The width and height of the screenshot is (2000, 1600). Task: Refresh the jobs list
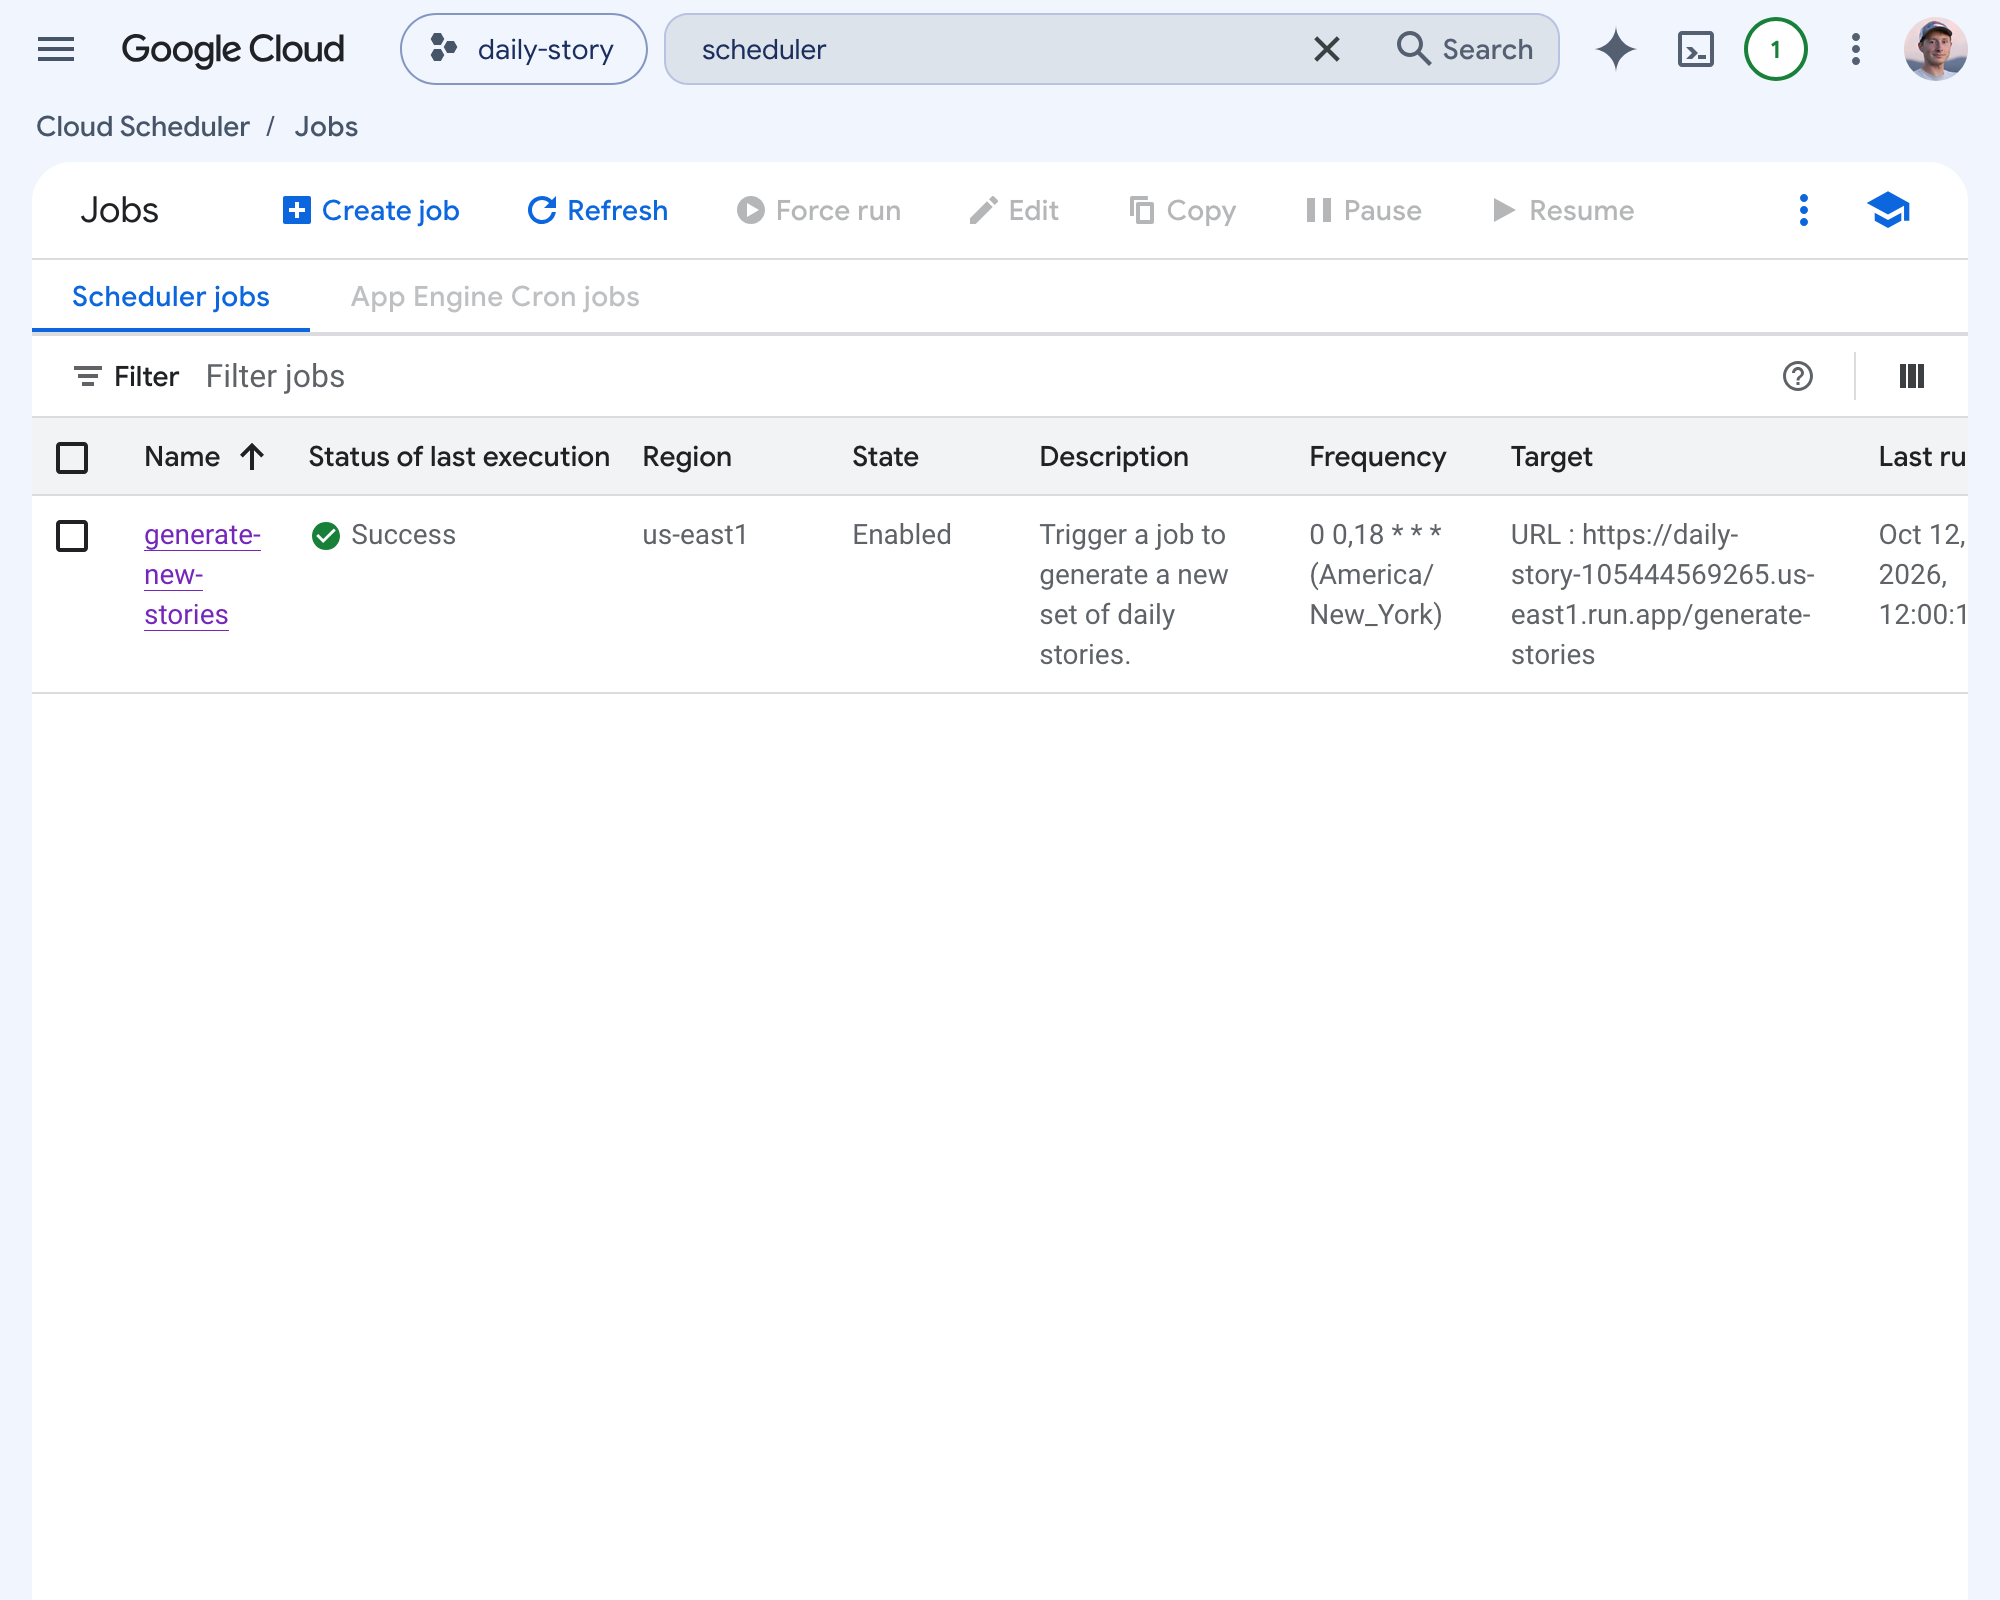[598, 210]
